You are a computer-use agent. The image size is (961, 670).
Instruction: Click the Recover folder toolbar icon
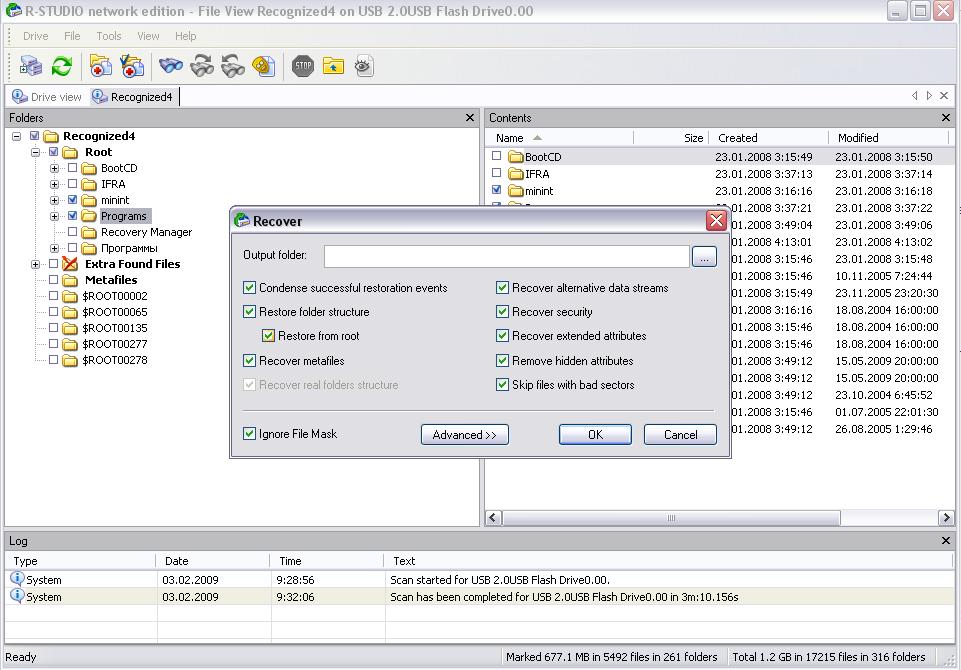point(101,66)
